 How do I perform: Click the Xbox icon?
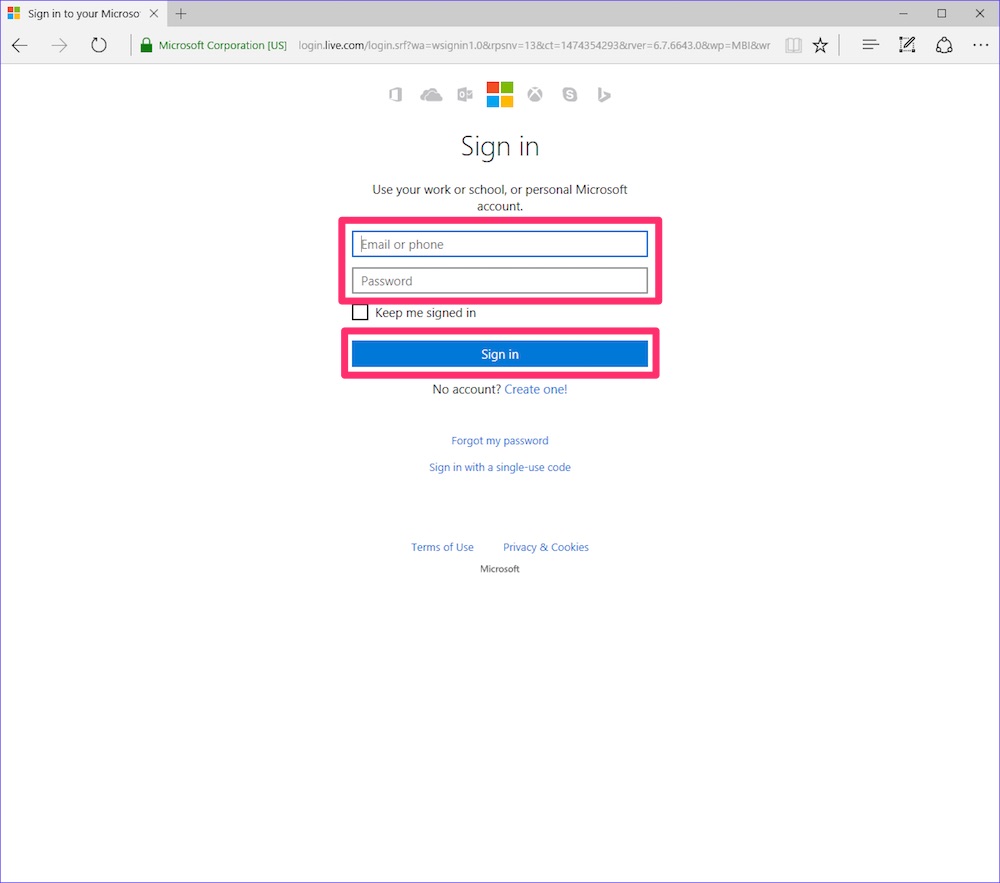(535, 95)
